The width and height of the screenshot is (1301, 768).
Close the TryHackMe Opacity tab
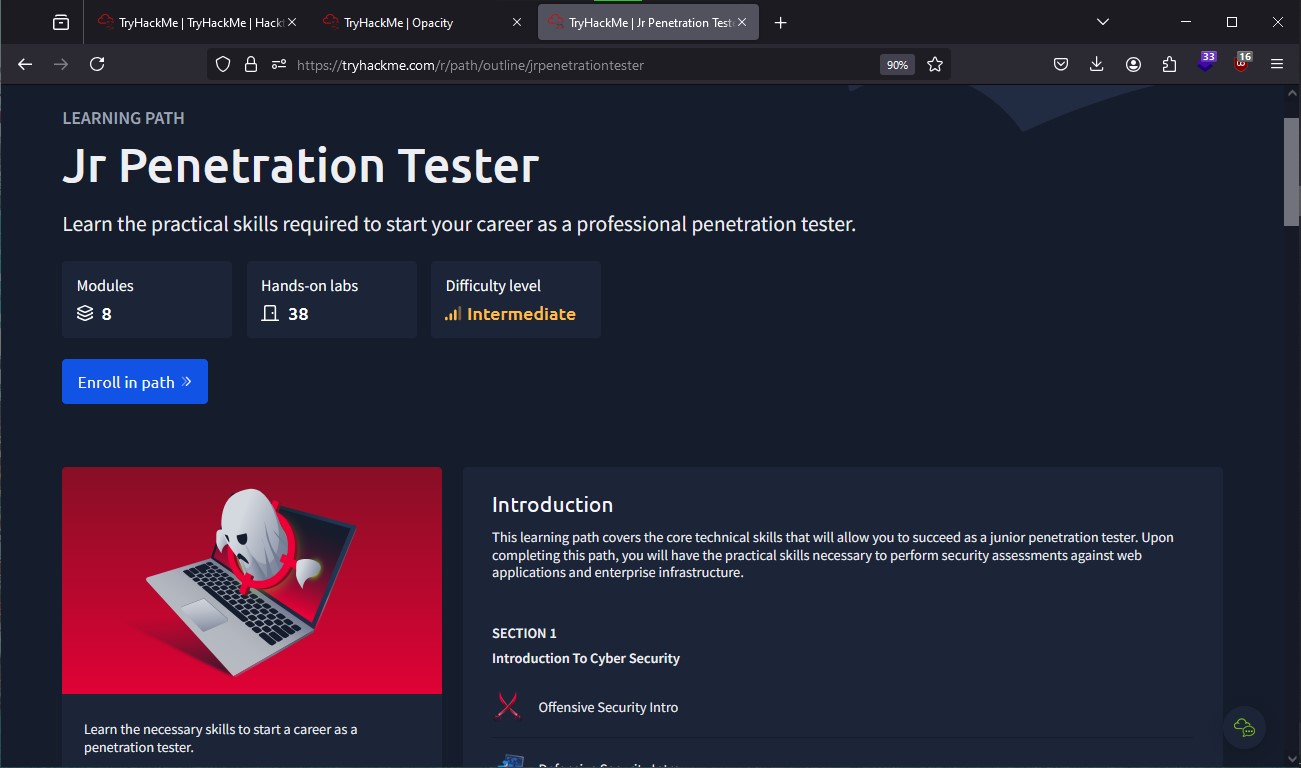[517, 22]
